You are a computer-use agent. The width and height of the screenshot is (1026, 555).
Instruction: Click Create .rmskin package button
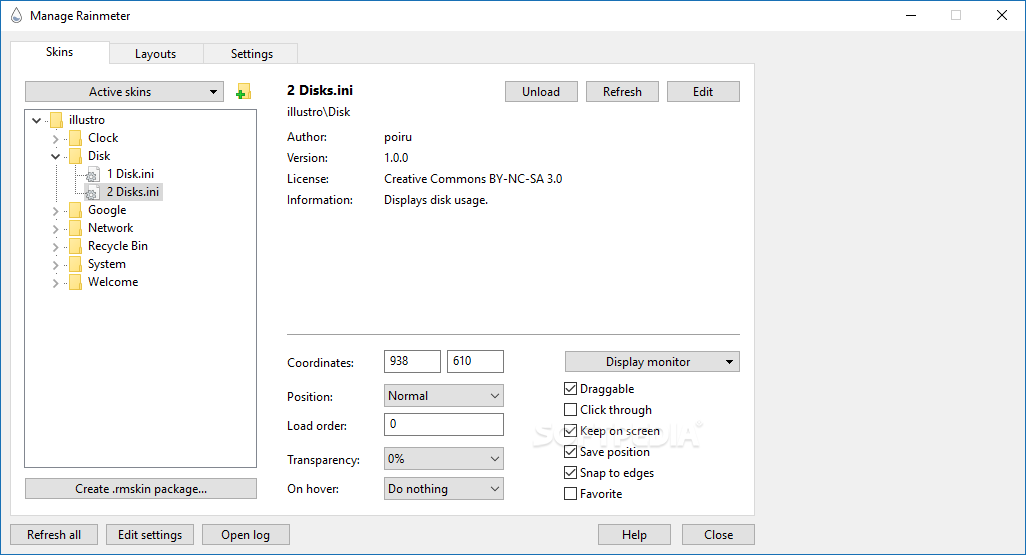click(x=141, y=489)
